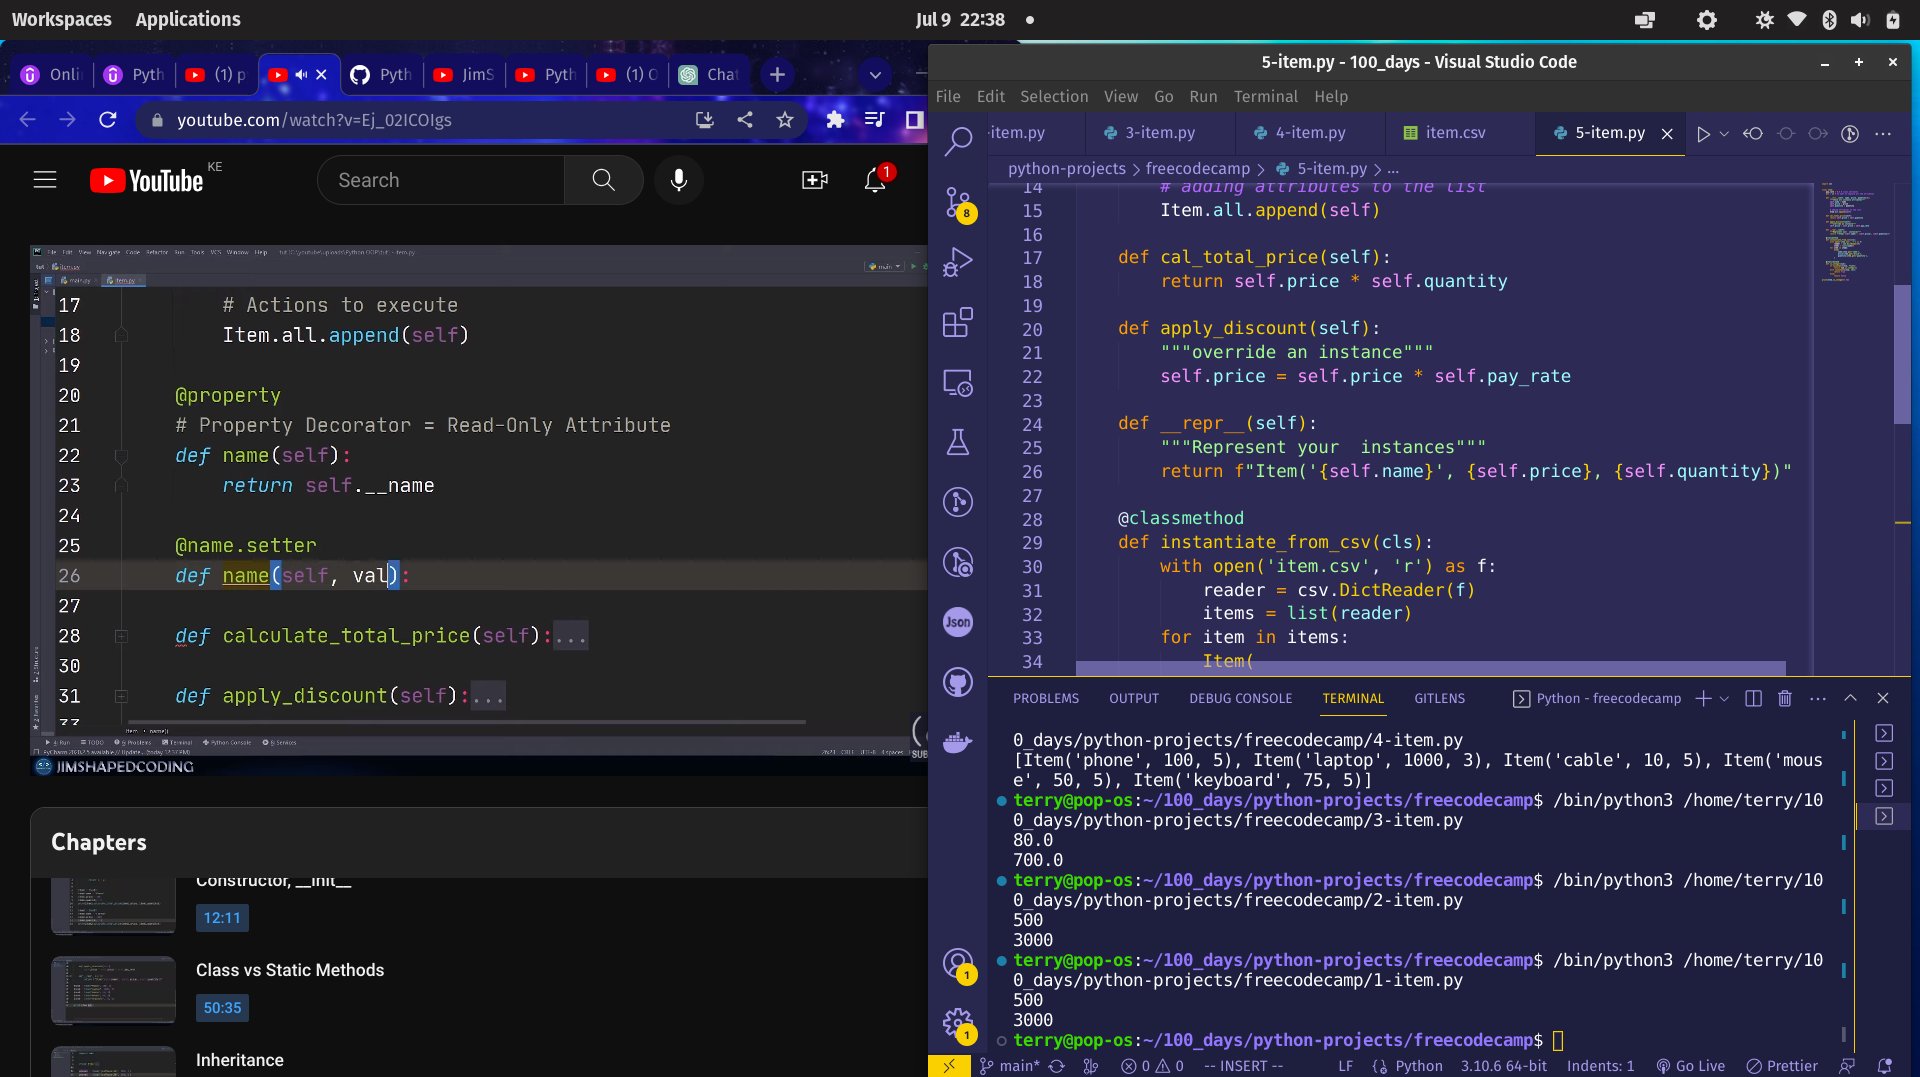
Task: Show the DEBUG CONSOLE panel tab
Action: (x=1240, y=699)
